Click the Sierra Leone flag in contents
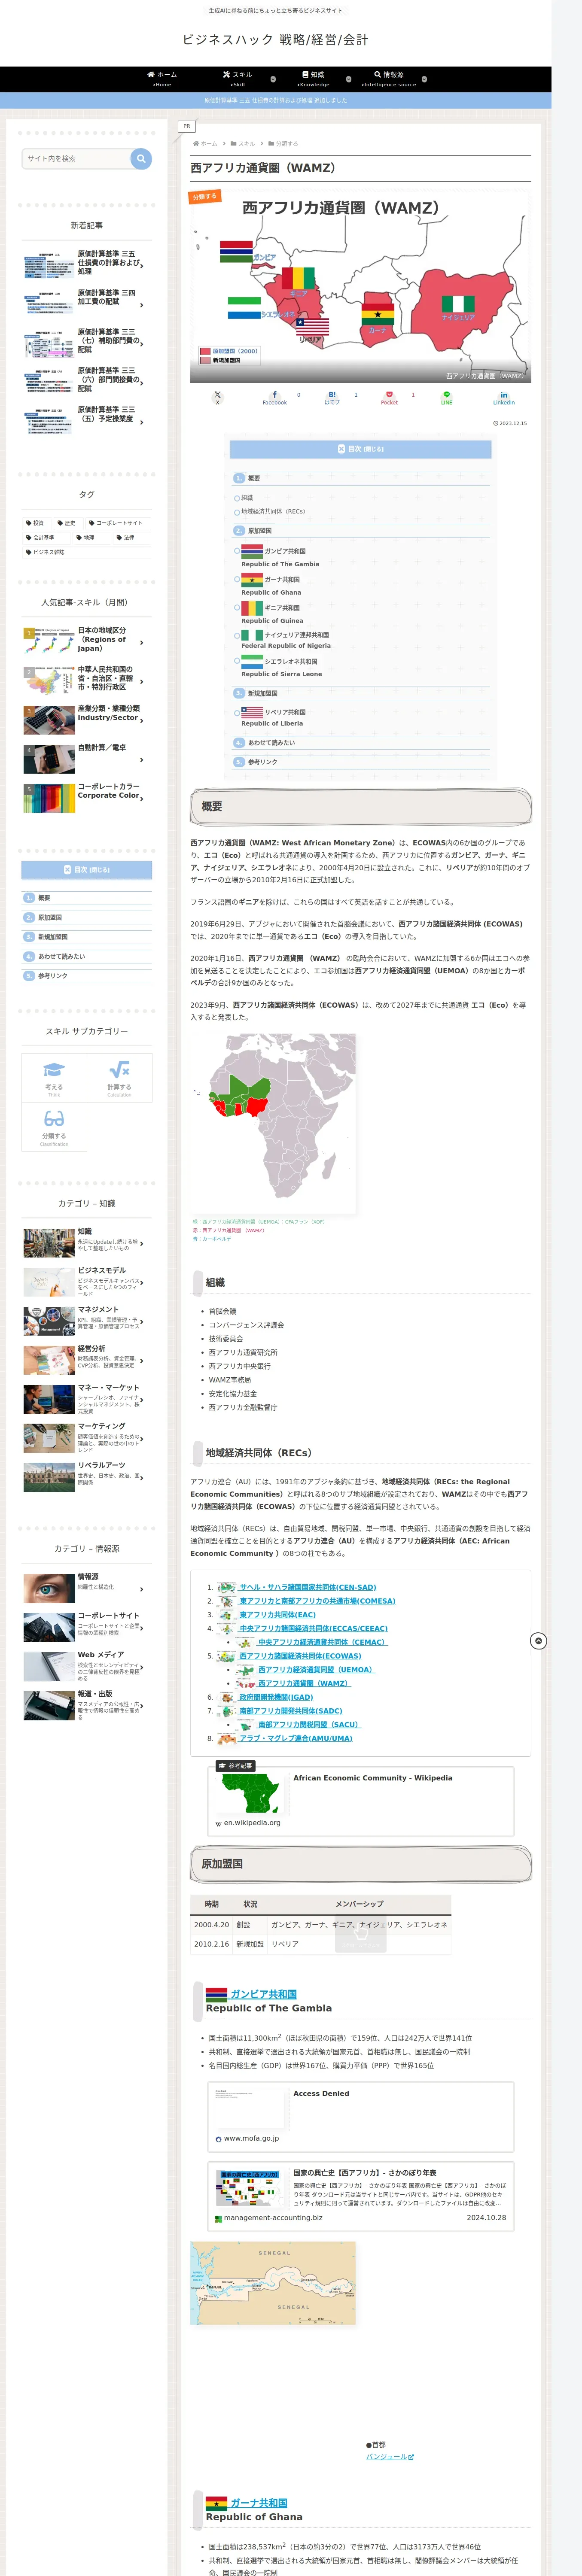This screenshot has width=582, height=2576. pos(252,661)
